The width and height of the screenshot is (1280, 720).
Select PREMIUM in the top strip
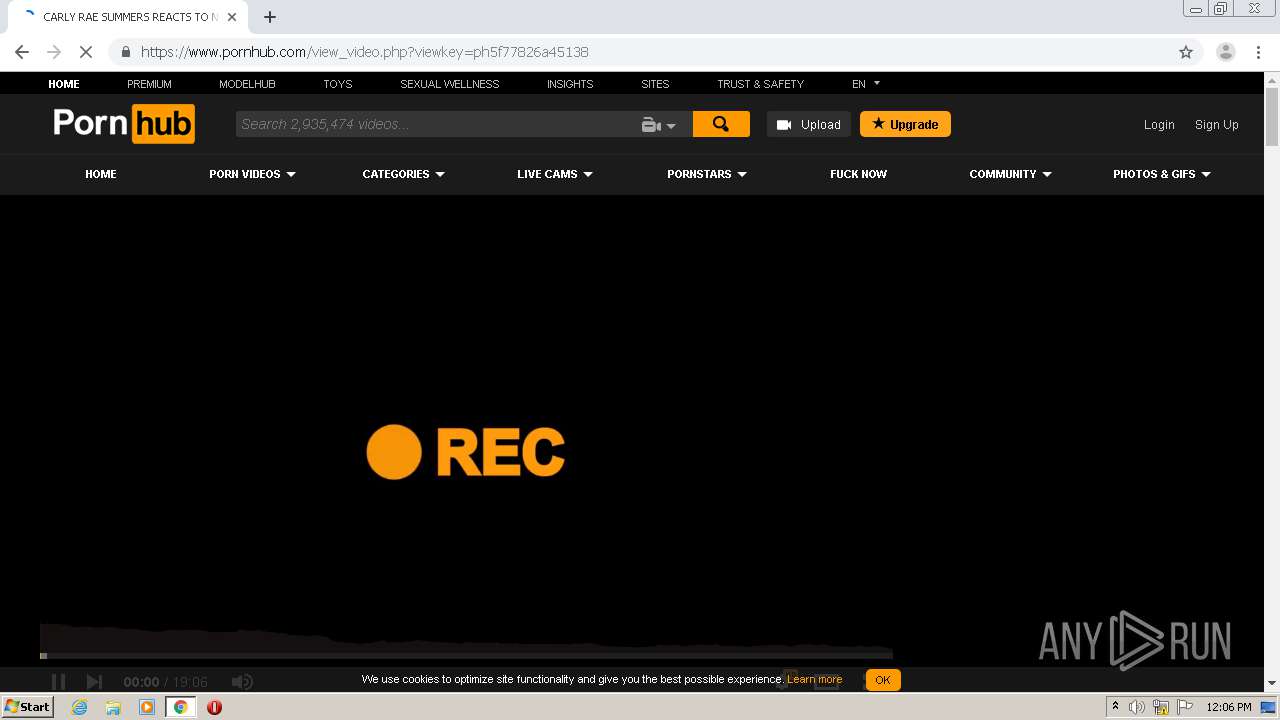coord(149,84)
